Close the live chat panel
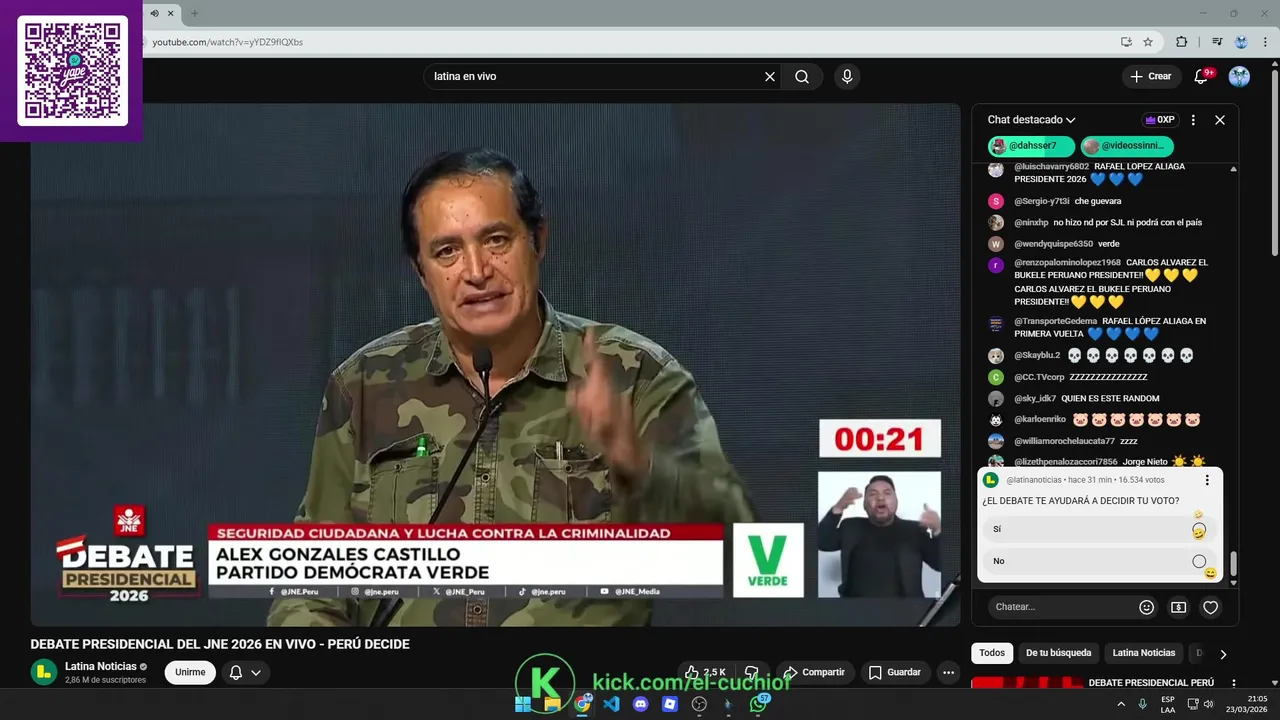1280x720 pixels. tap(1220, 120)
